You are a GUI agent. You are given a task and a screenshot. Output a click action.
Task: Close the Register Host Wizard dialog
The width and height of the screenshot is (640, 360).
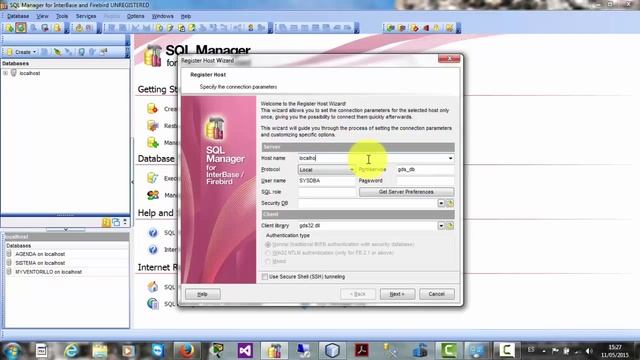tap(449, 59)
